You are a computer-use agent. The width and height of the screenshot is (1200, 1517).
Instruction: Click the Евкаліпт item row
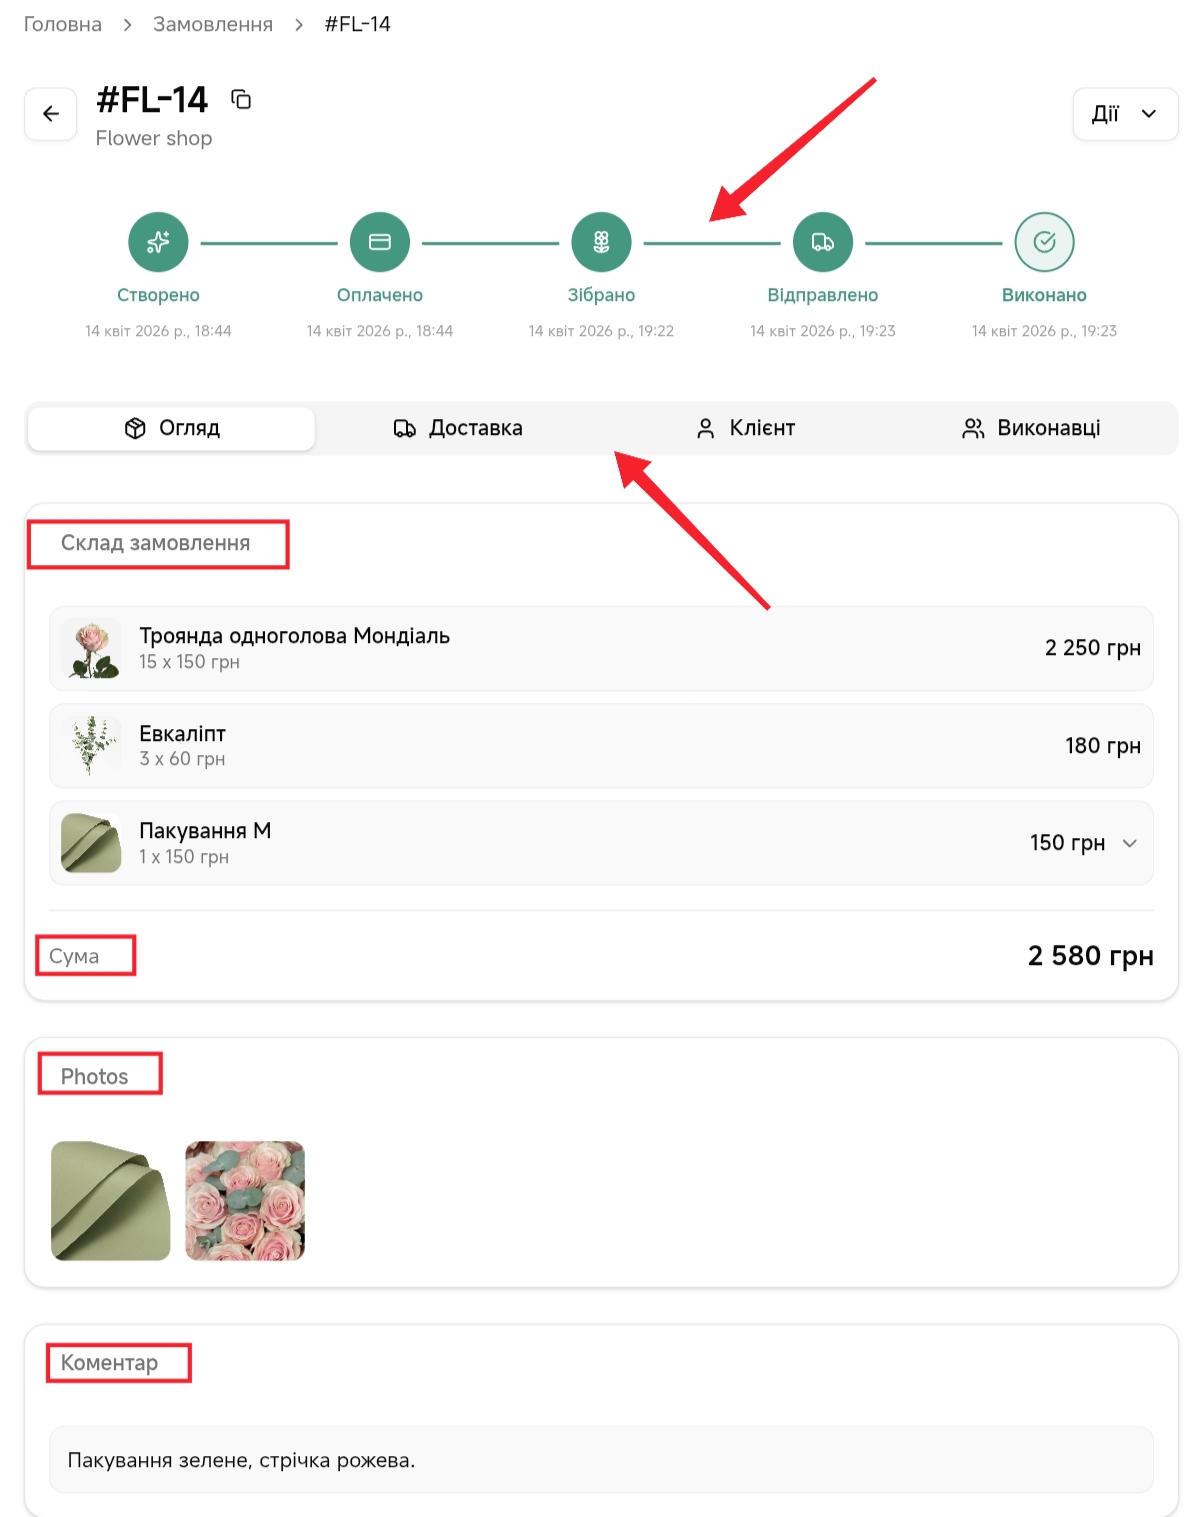point(600,746)
